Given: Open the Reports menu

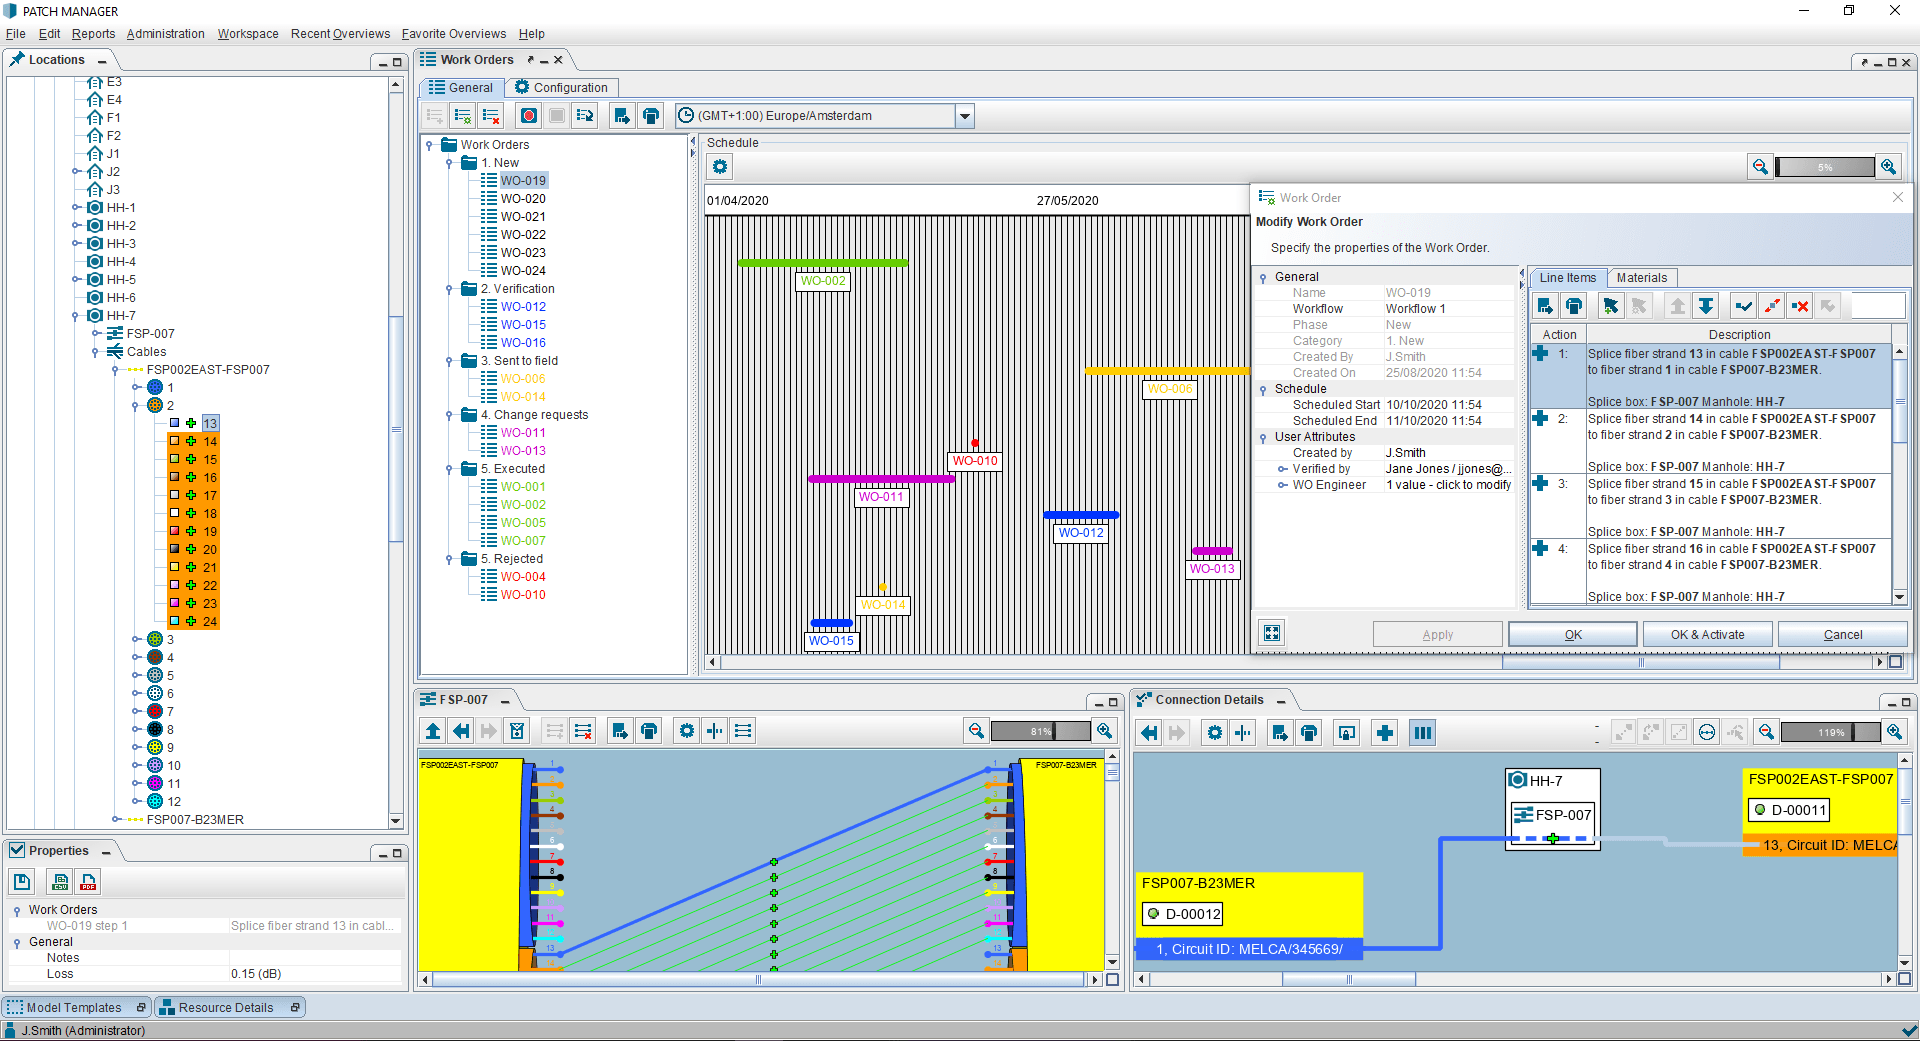Looking at the screenshot, I should pos(93,34).
